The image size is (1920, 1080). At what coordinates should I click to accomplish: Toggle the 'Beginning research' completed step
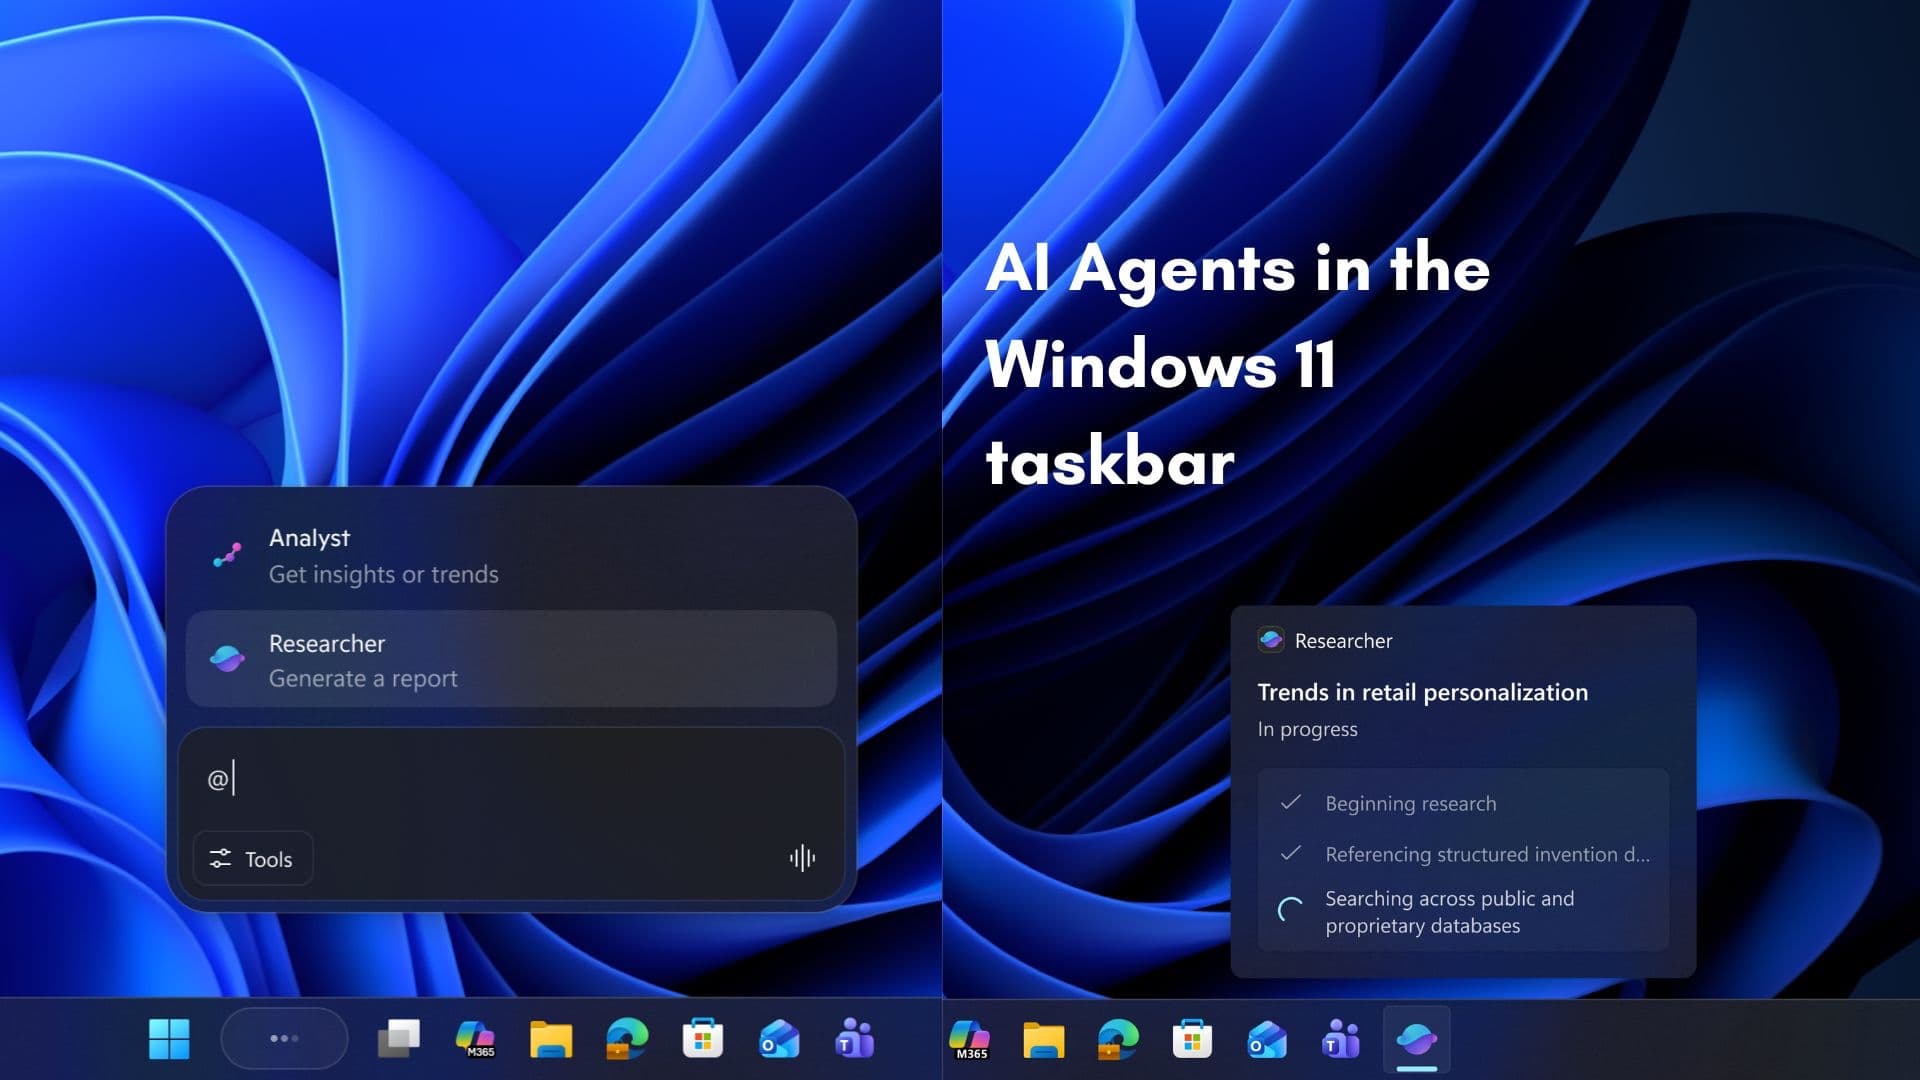(1290, 802)
